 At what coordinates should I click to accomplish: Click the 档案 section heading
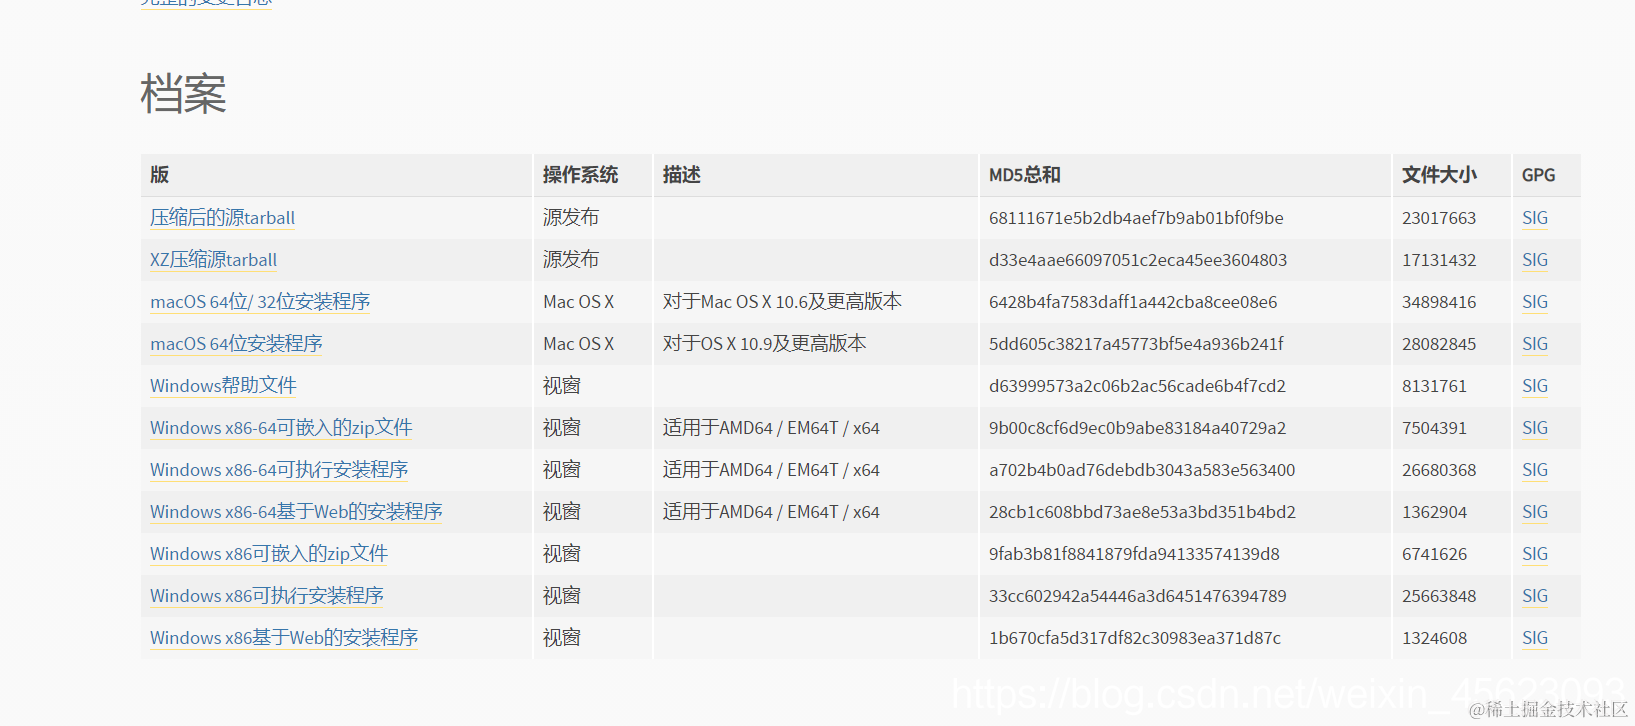[183, 94]
